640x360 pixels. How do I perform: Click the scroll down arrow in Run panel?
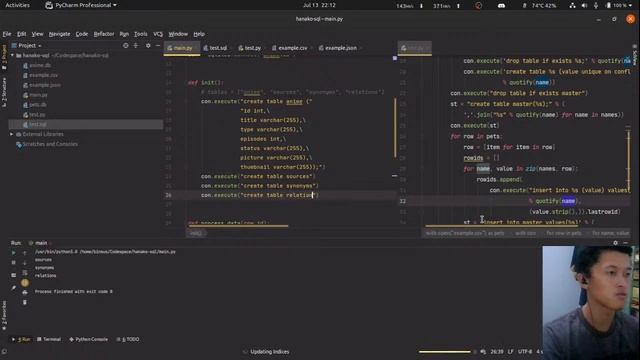point(25,263)
